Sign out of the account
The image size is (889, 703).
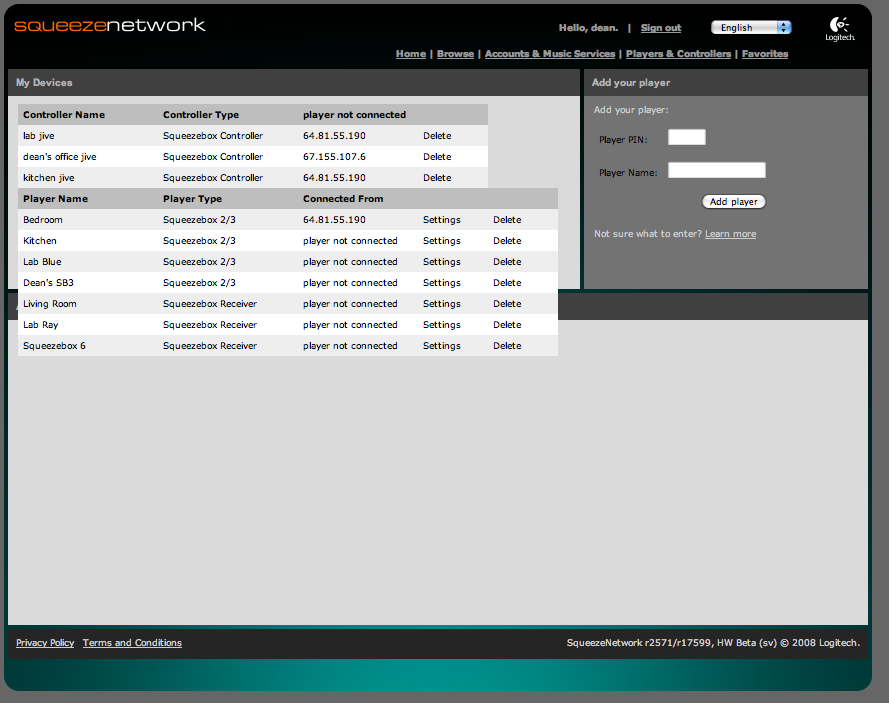660,28
